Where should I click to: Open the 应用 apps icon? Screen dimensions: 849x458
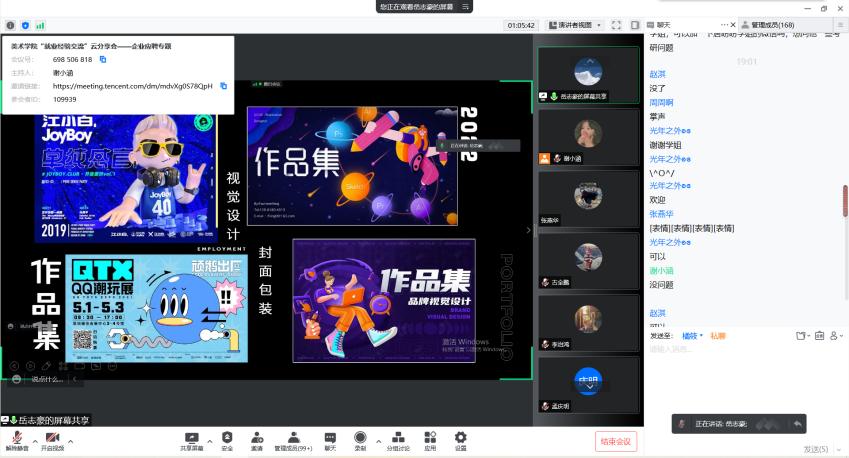(x=430, y=437)
